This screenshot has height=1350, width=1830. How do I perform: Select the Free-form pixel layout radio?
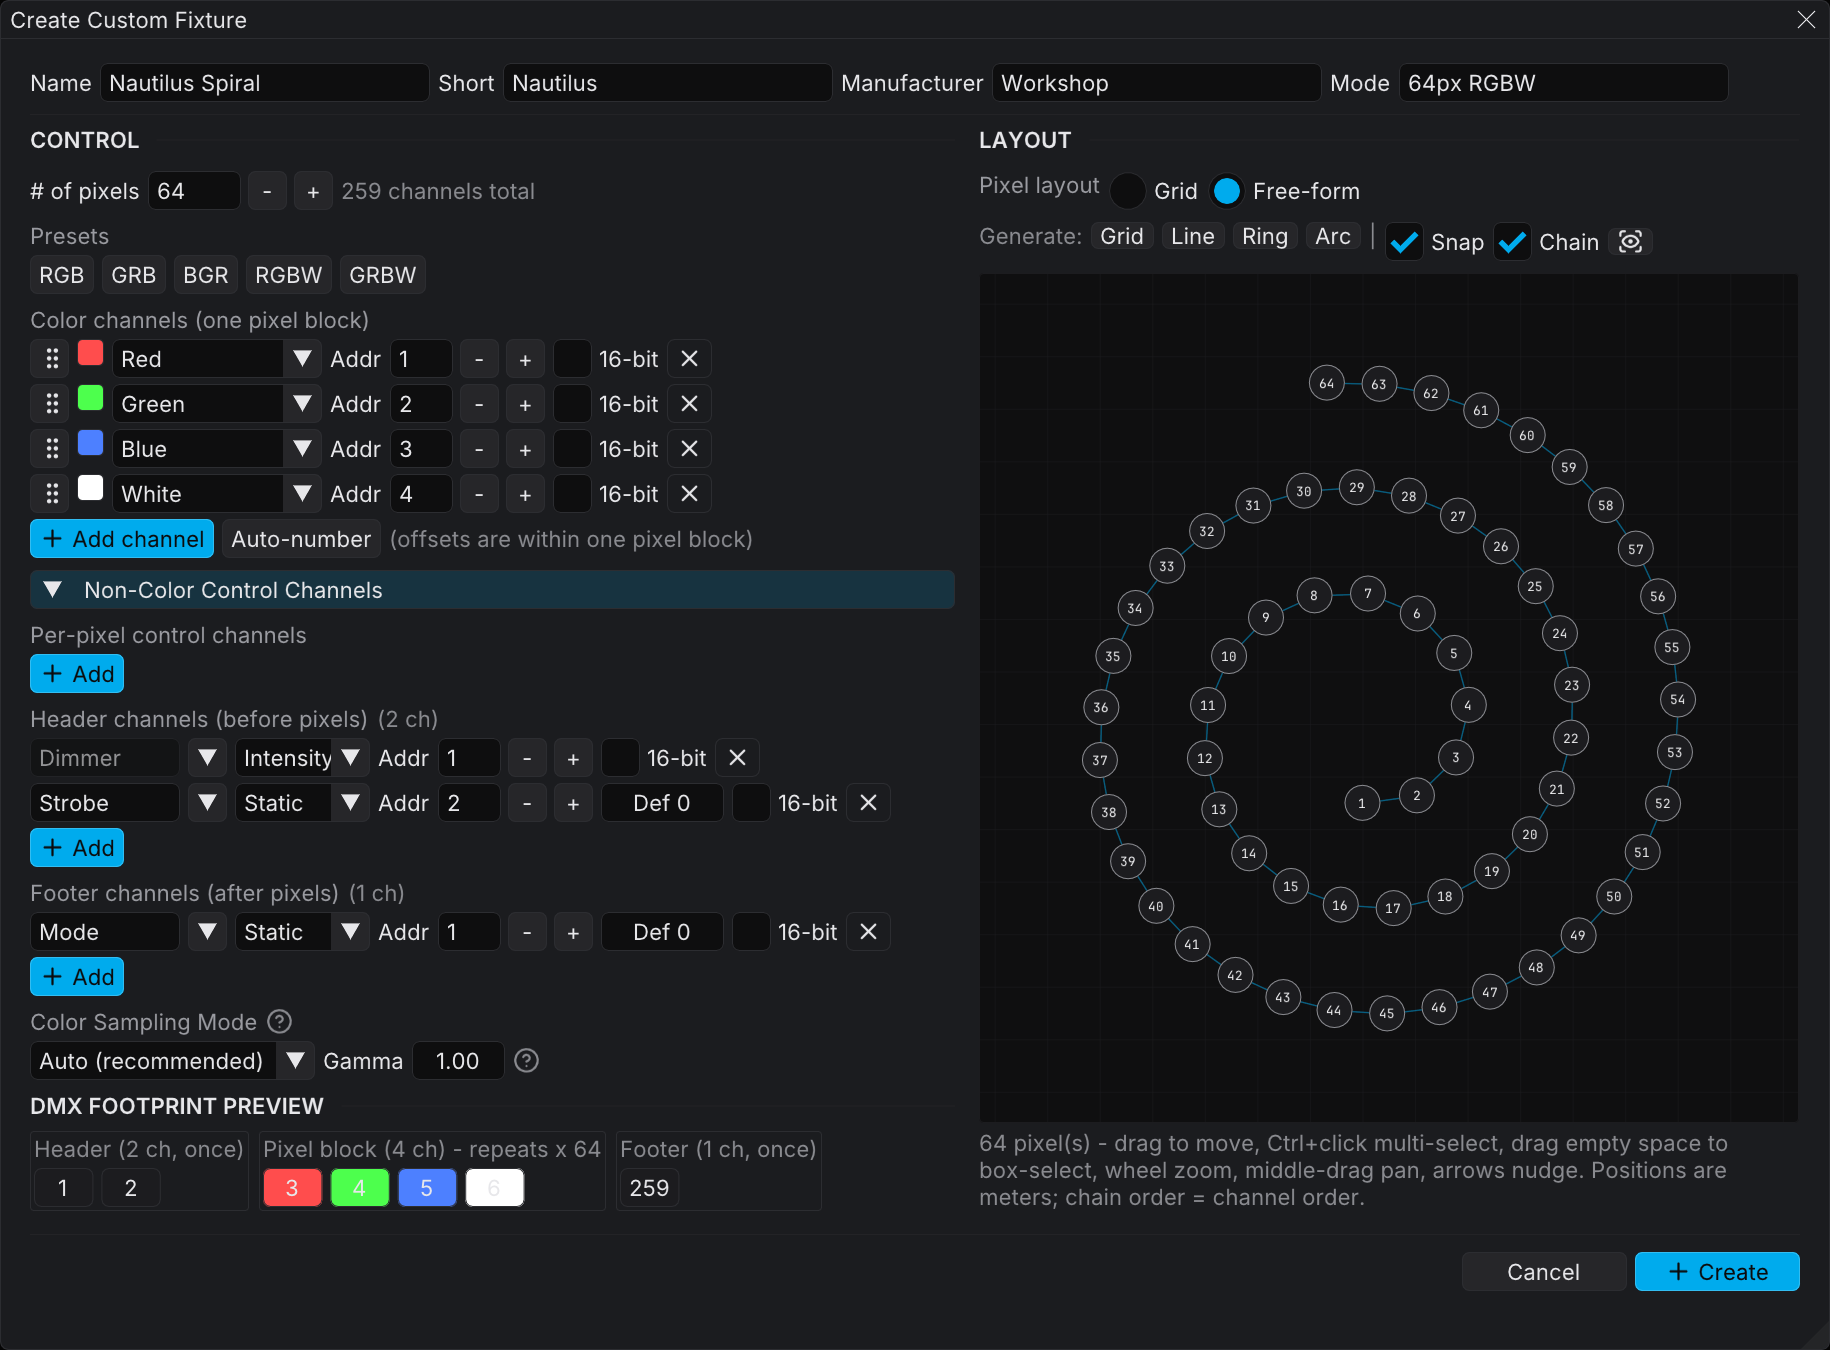[1227, 191]
